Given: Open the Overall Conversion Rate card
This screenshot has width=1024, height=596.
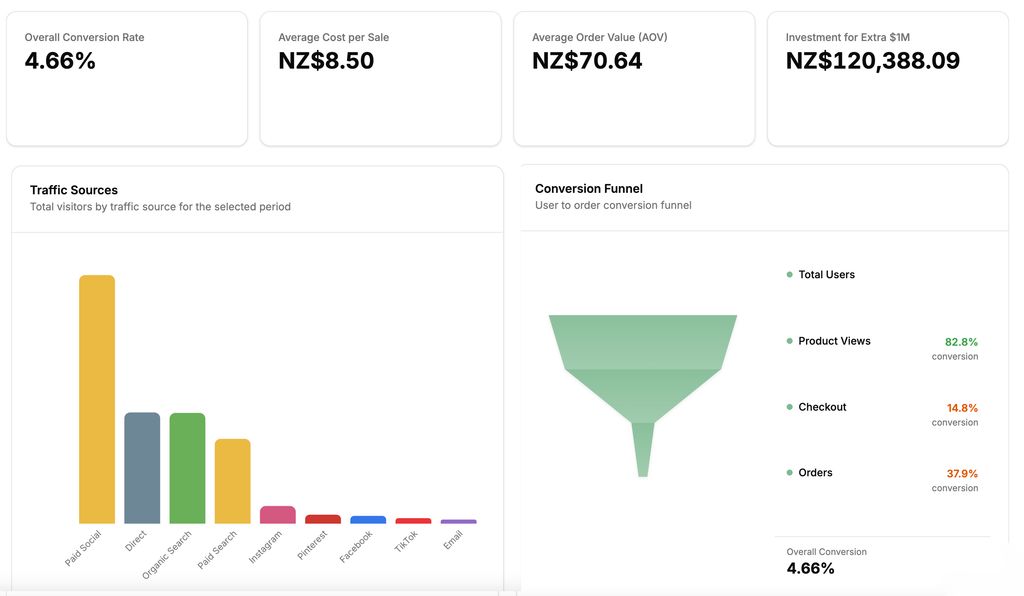Looking at the screenshot, I should pos(127,78).
